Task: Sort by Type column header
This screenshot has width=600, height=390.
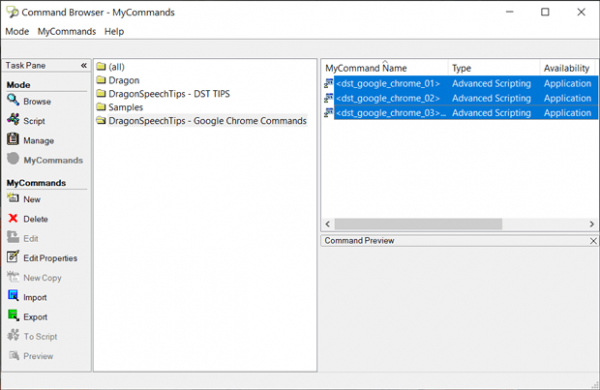Action: coord(494,68)
